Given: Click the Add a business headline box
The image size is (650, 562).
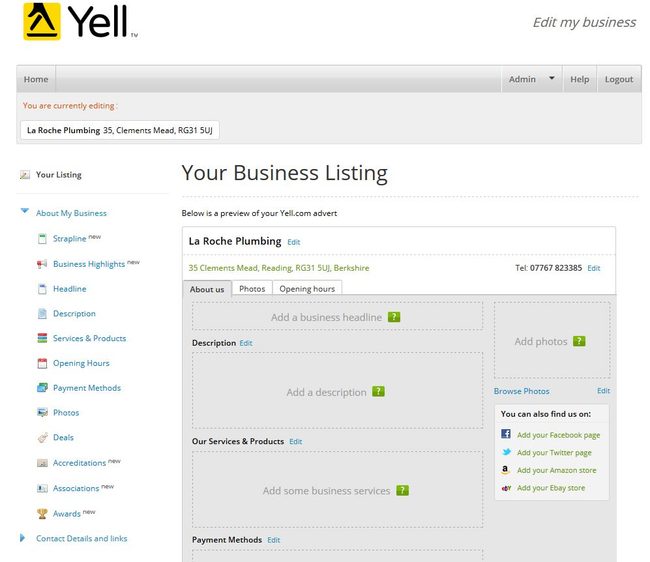Looking at the screenshot, I should pyautogui.click(x=337, y=316).
